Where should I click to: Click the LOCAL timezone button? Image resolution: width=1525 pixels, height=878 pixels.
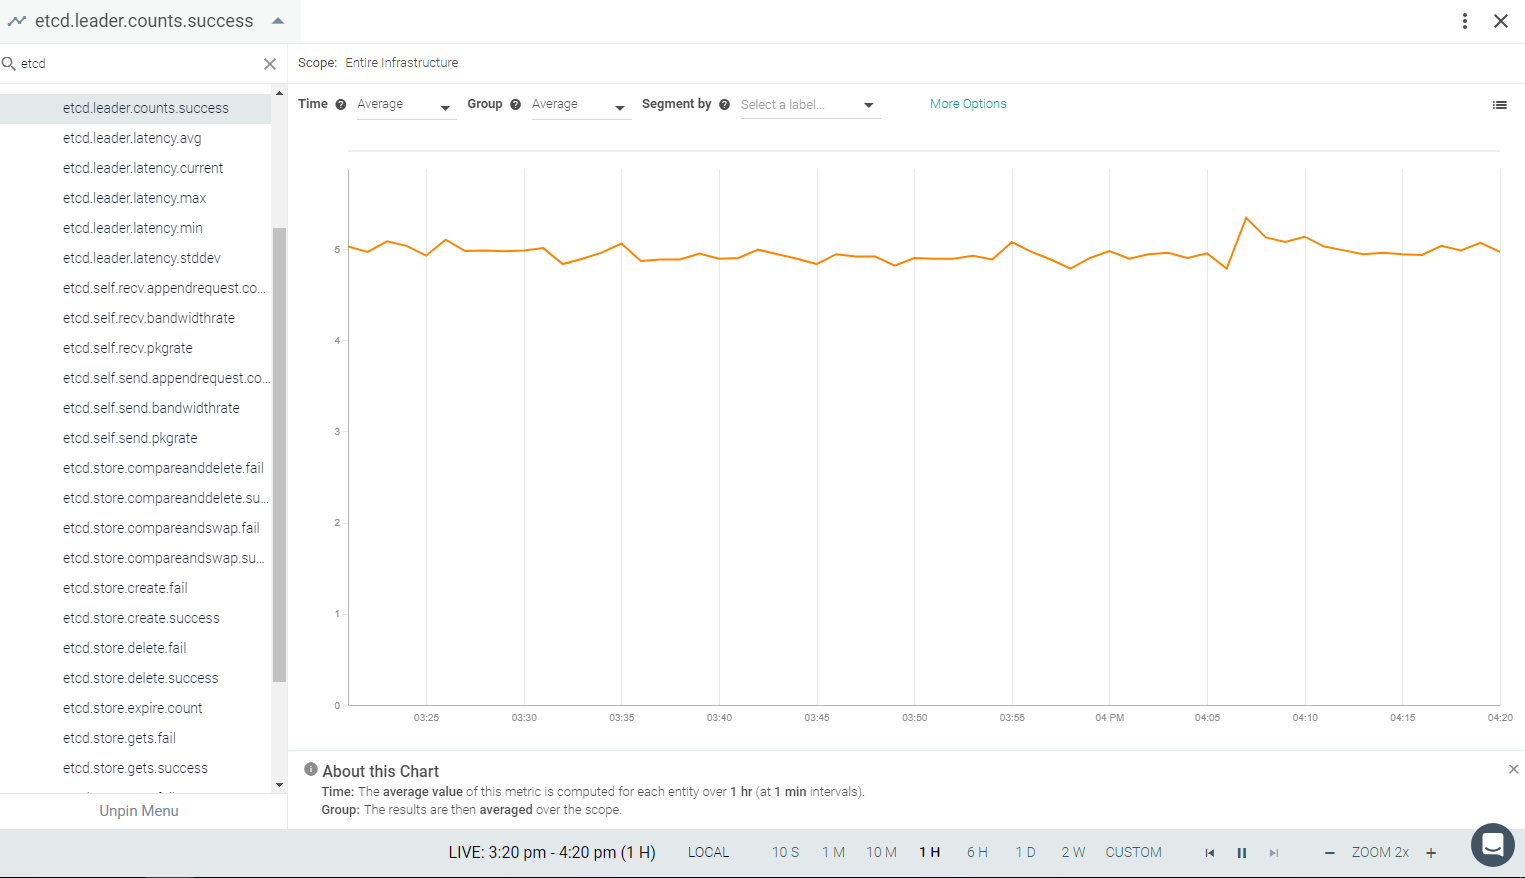pyautogui.click(x=709, y=853)
